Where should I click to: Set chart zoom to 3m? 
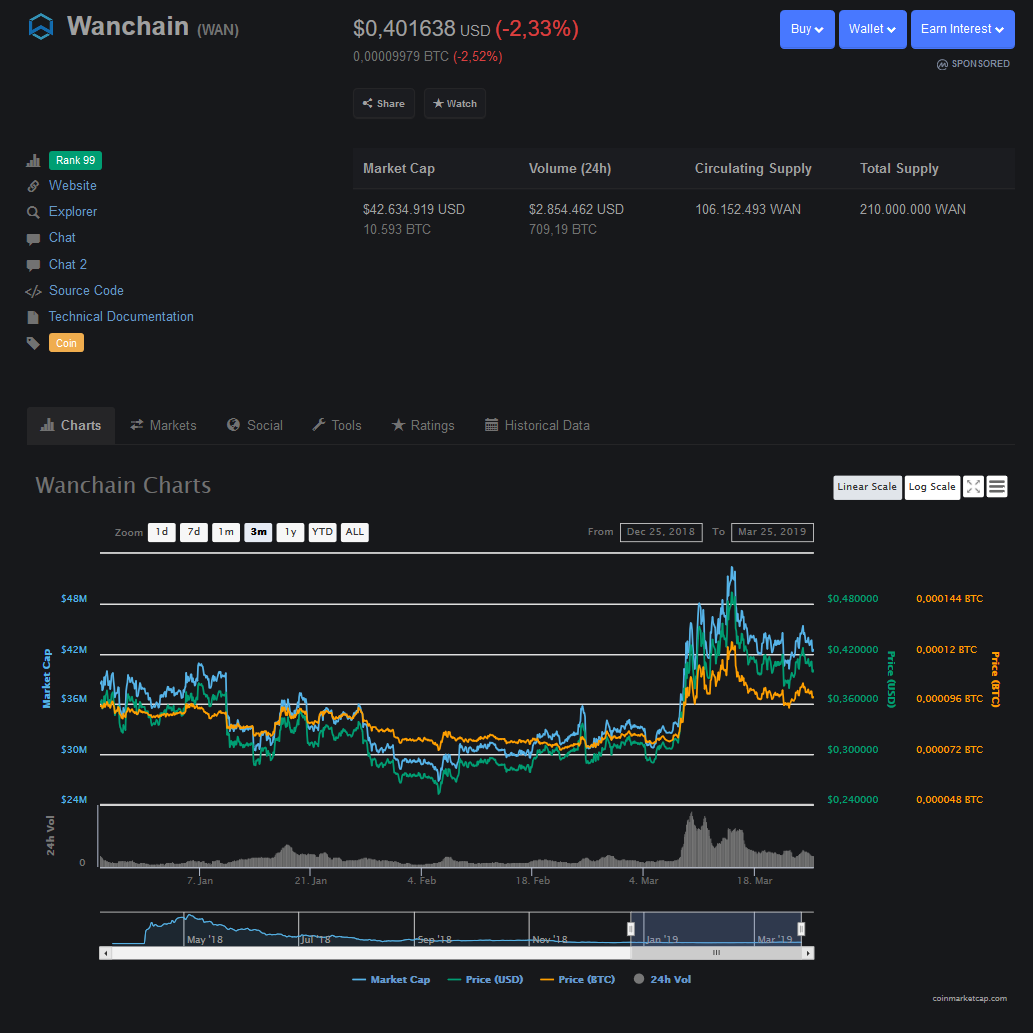point(258,532)
